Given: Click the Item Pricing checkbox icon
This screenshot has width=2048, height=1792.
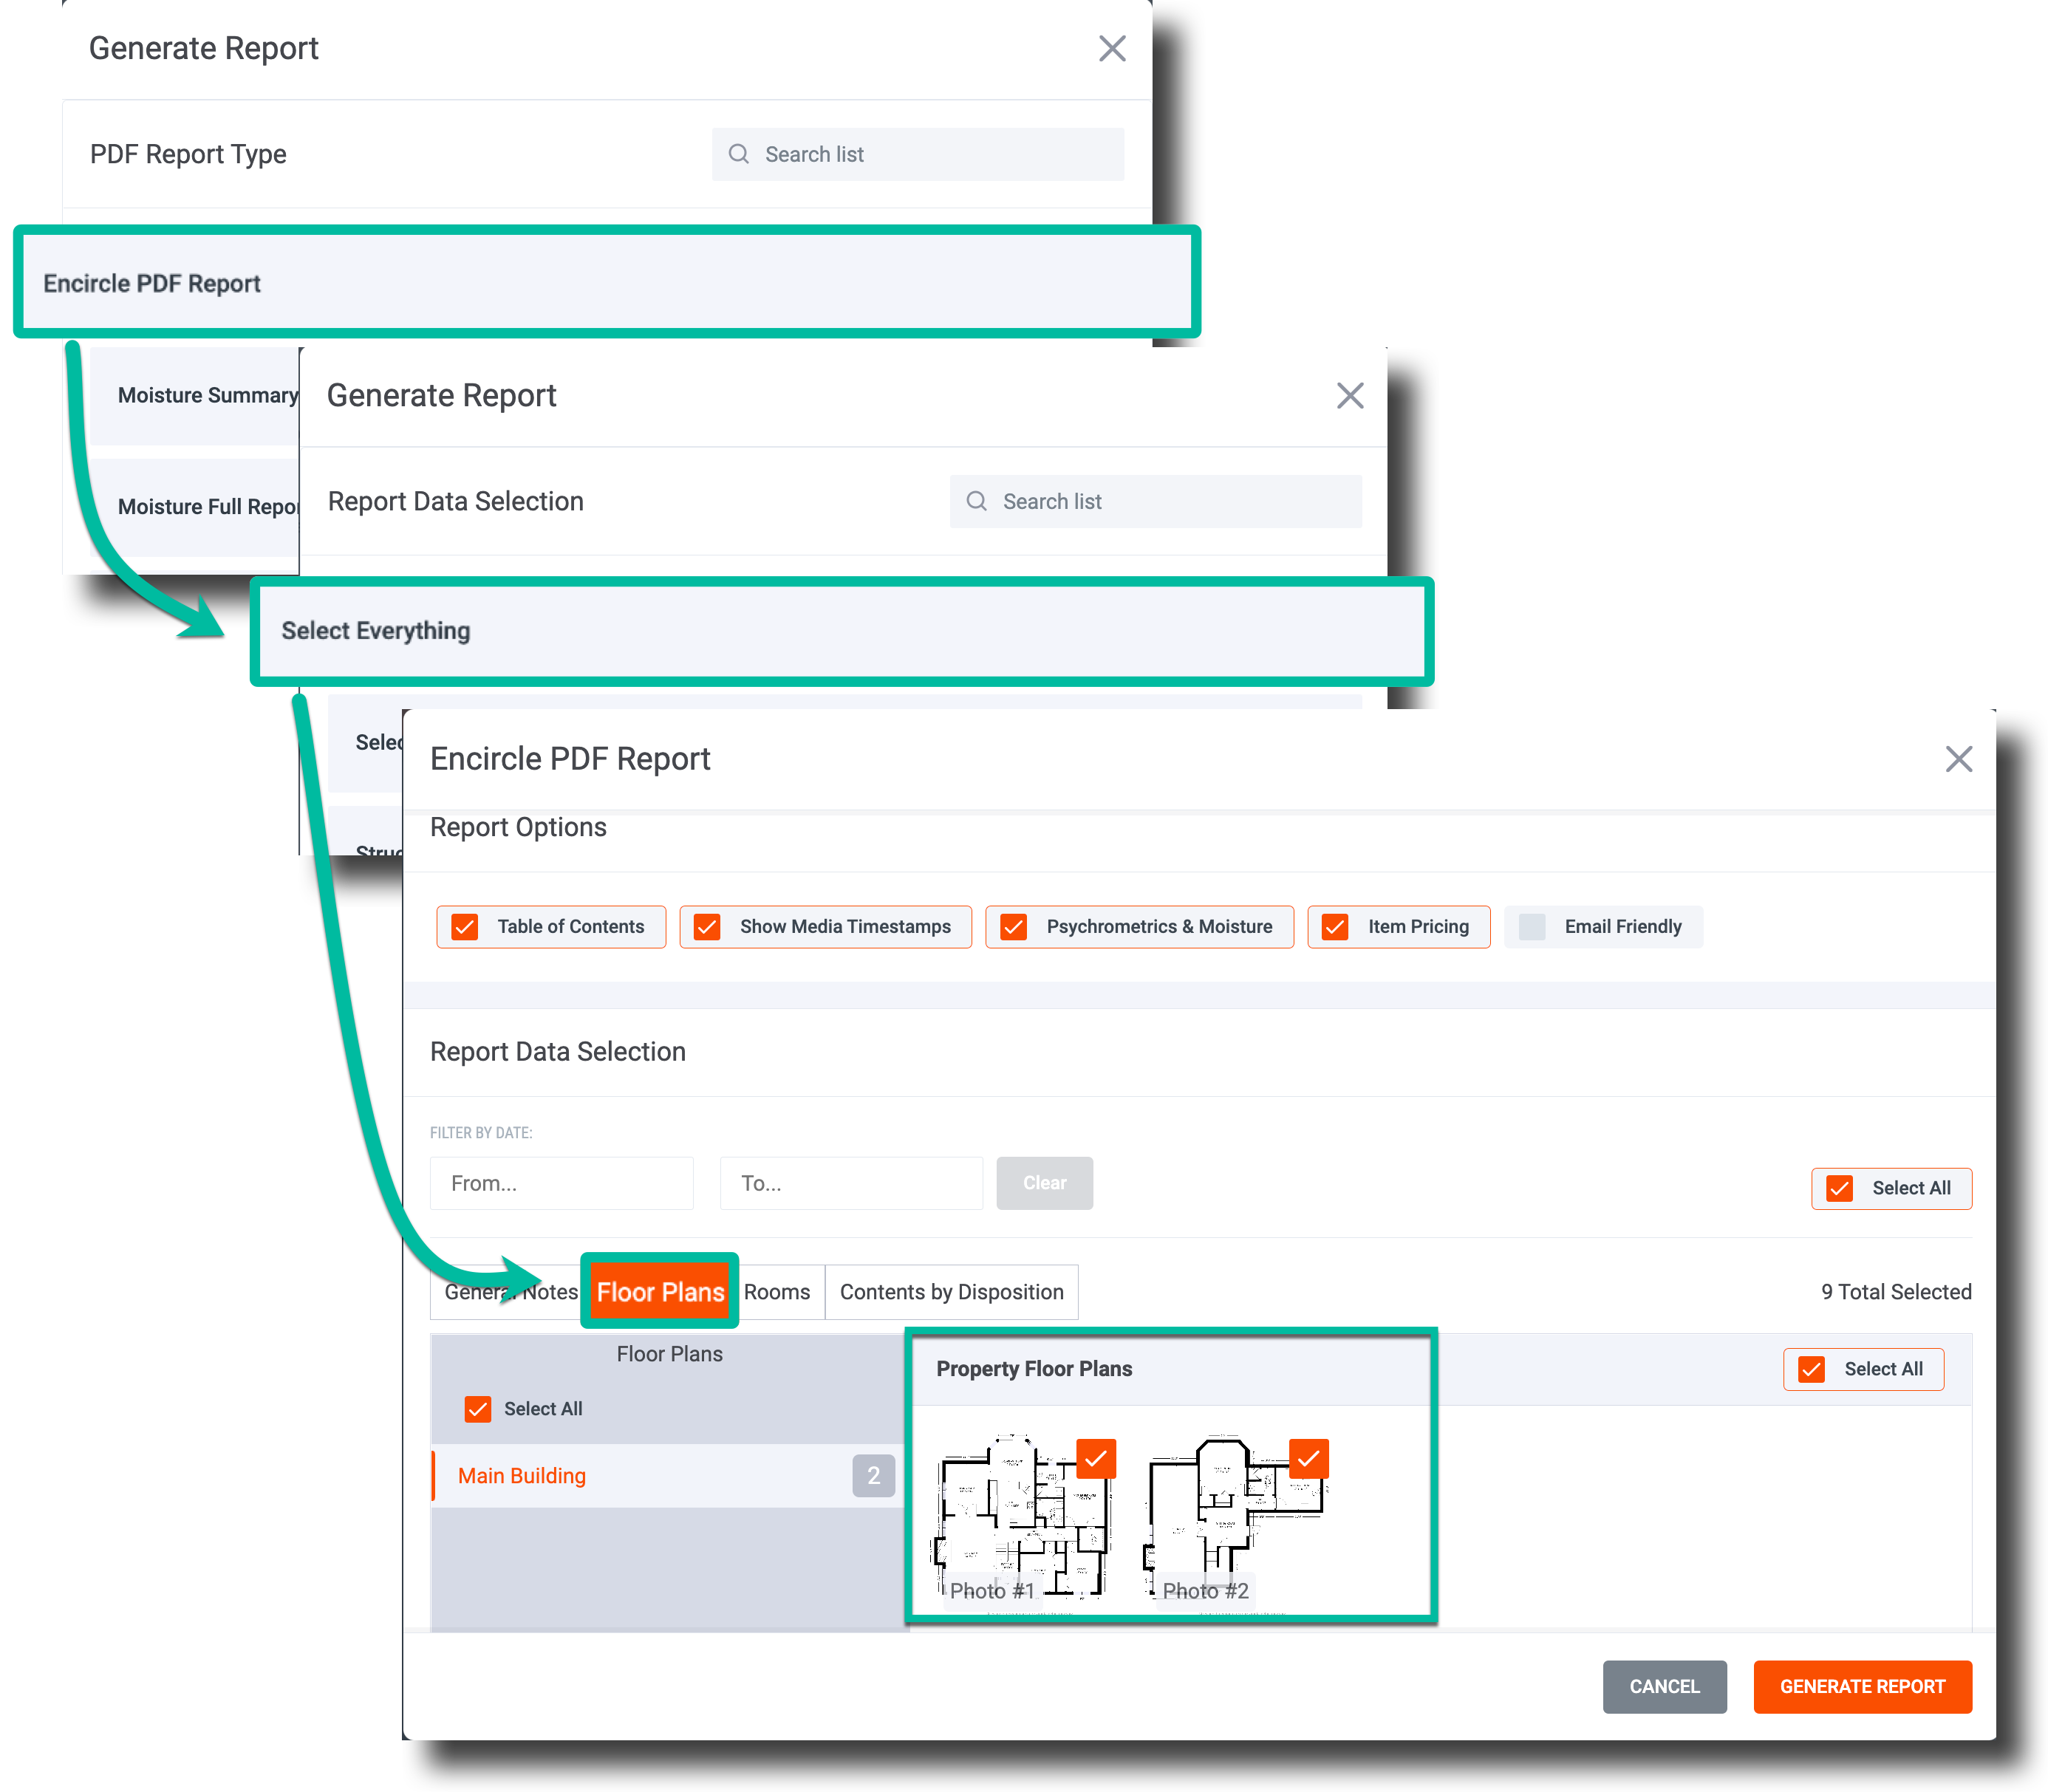Looking at the screenshot, I should pyautogui.click(x=1334, y=925).
